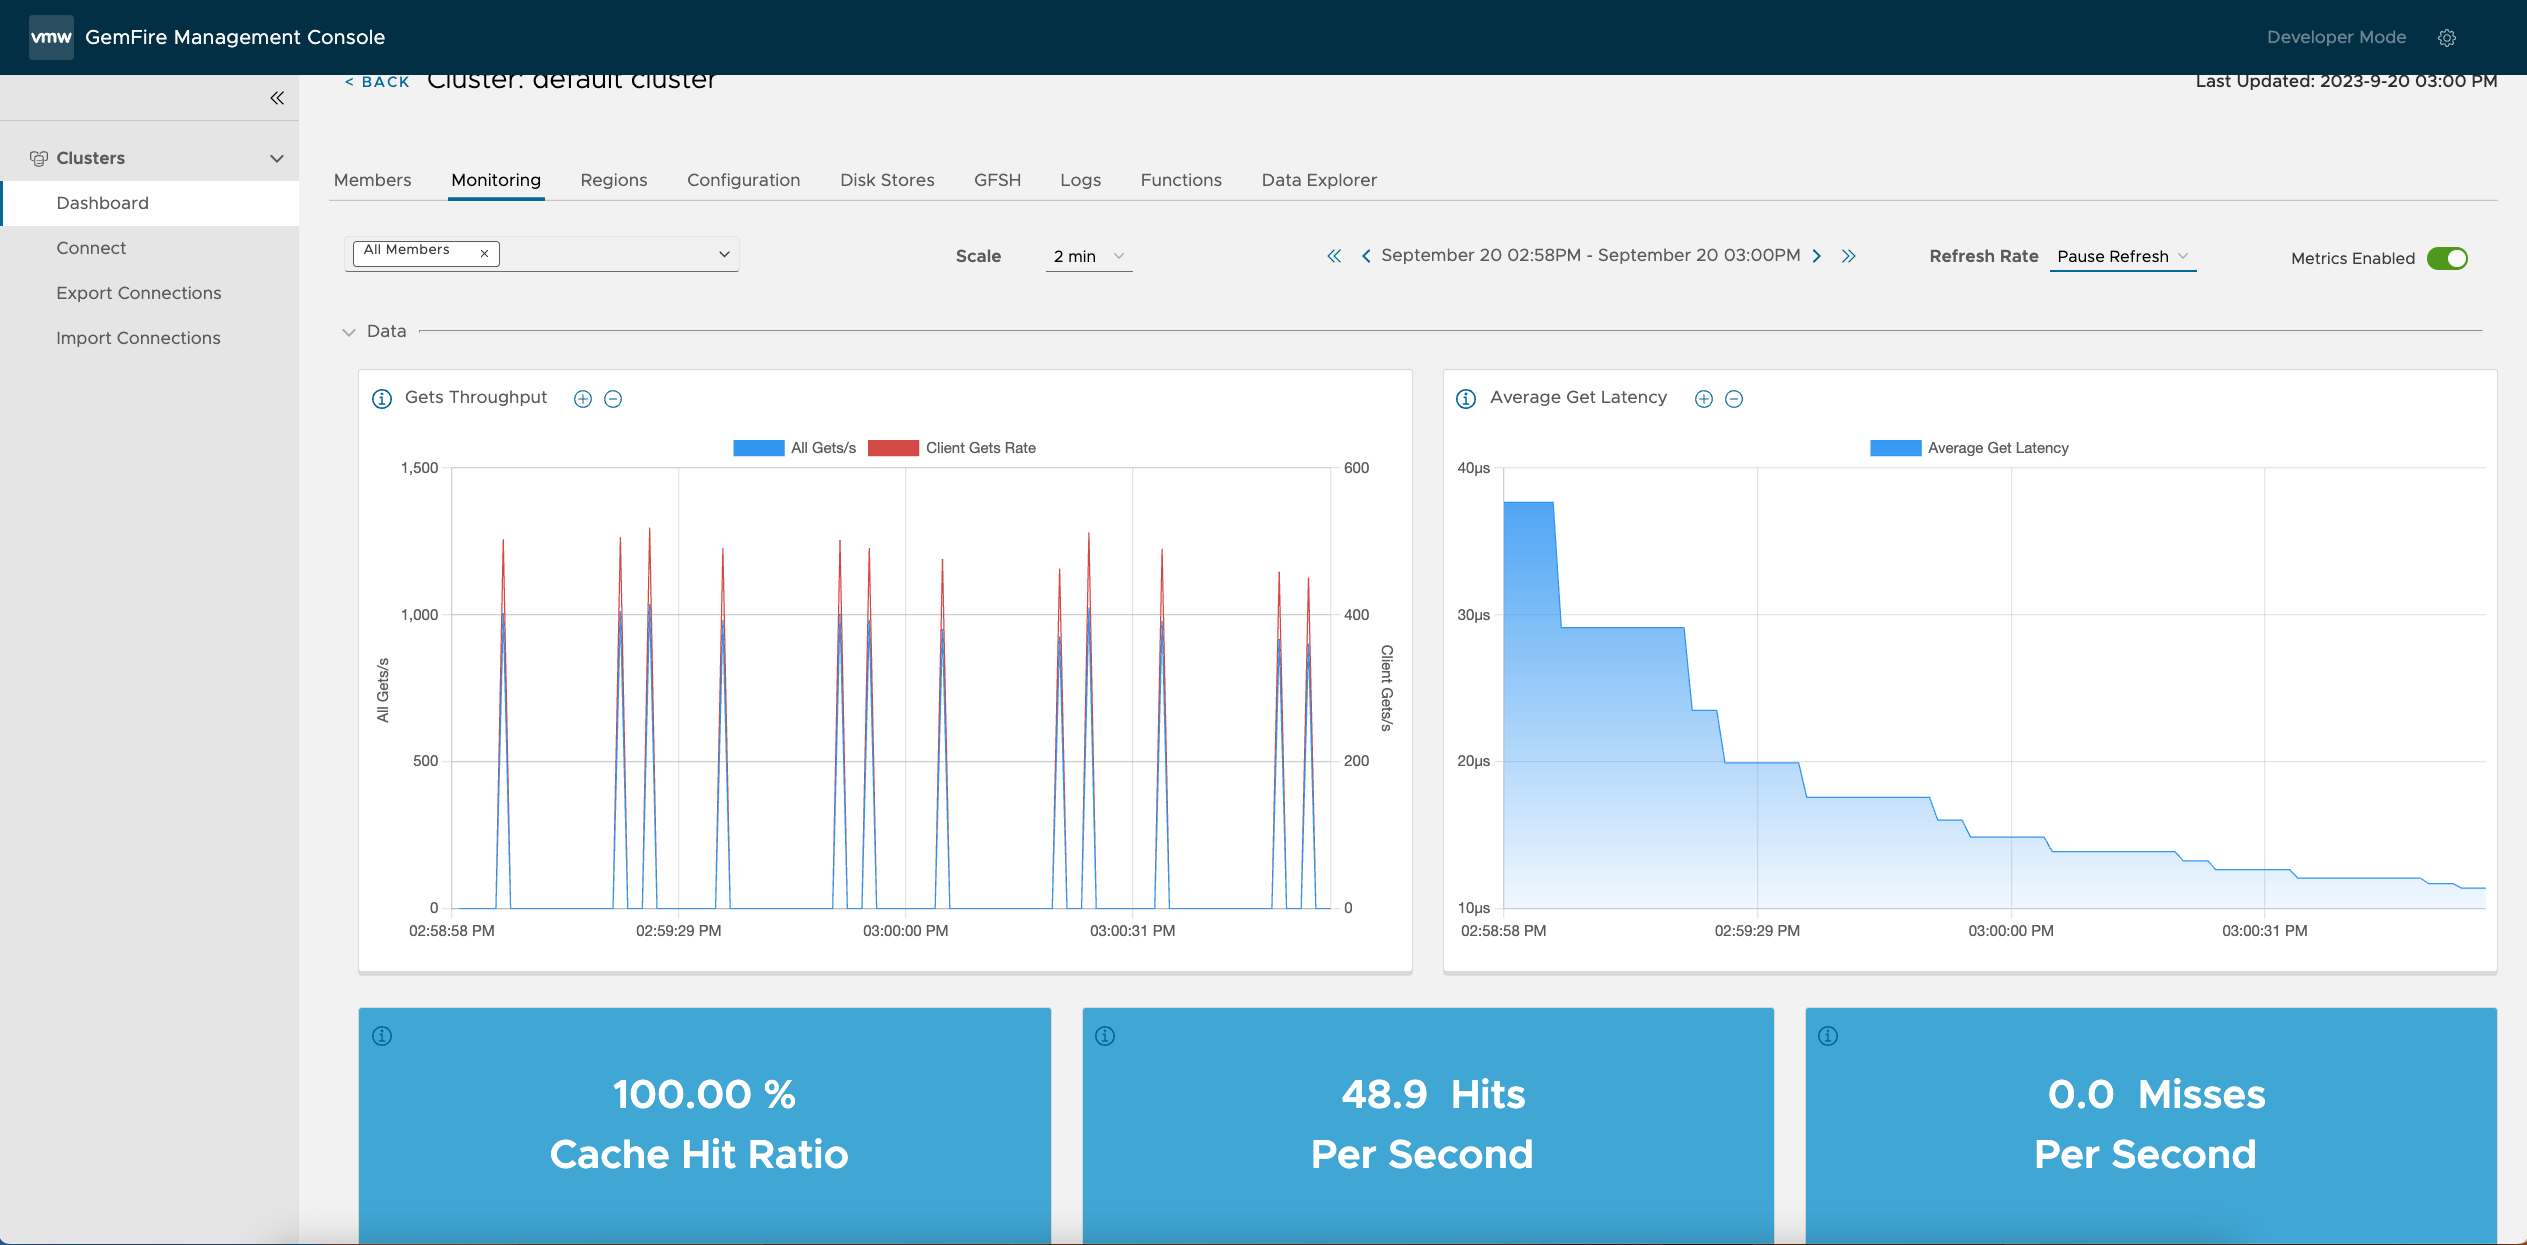Image resolution: width=2527 pixels, height=1245 pixels.
Task: Click the Hits Per Second card
Action: click(1428, 1125)
